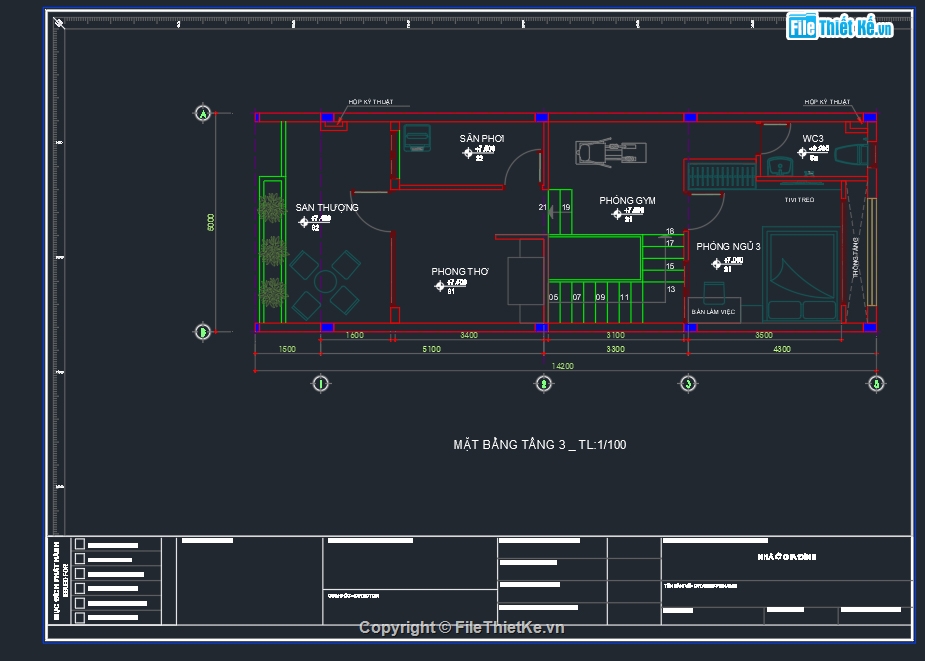
Task: Tick the top checkbox in title block
Action: (x=80, y=545)
